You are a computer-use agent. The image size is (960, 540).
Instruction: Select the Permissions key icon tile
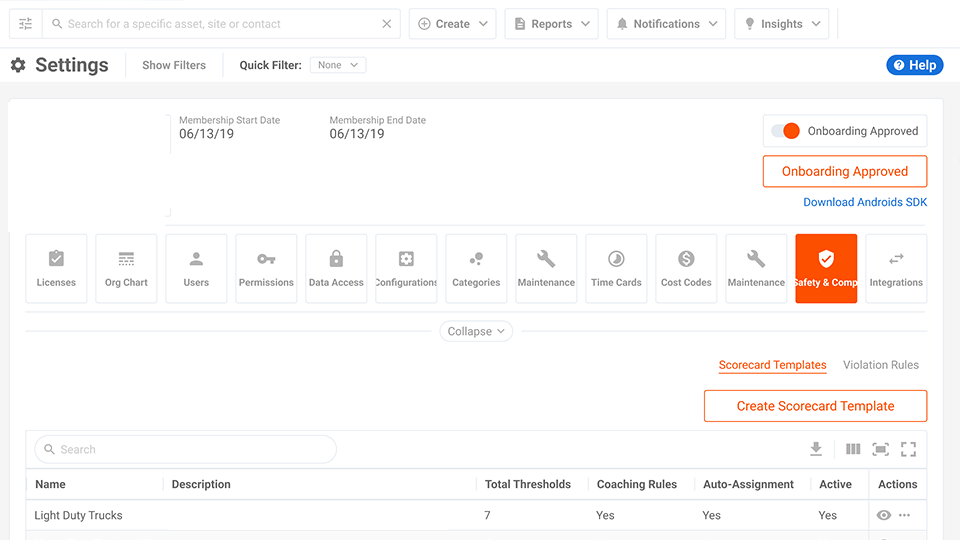pos(266,268)
